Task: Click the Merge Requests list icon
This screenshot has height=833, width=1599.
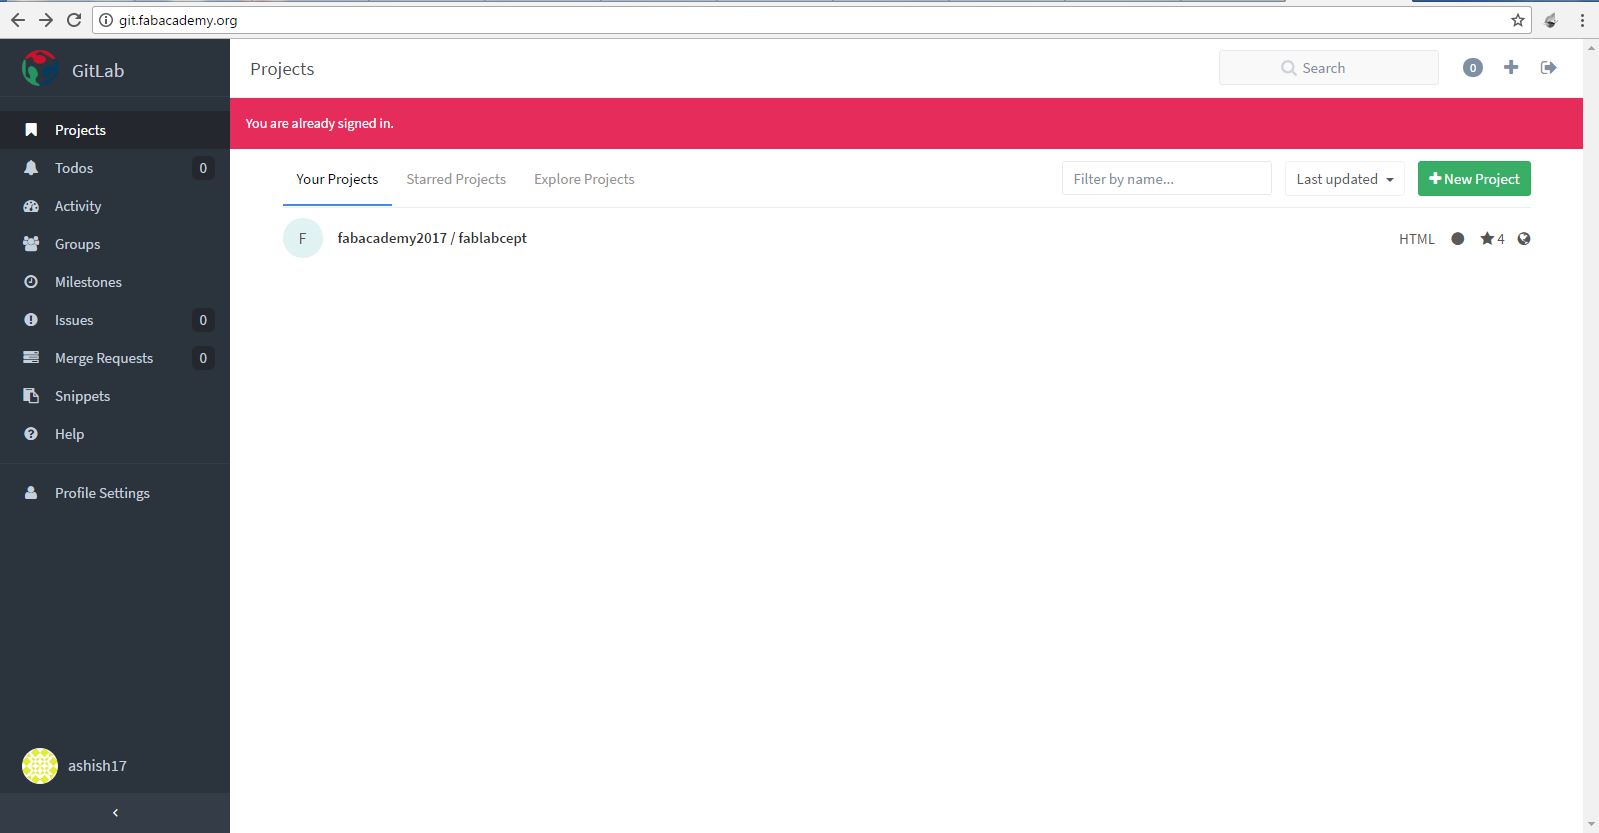Action: (31, 358)
